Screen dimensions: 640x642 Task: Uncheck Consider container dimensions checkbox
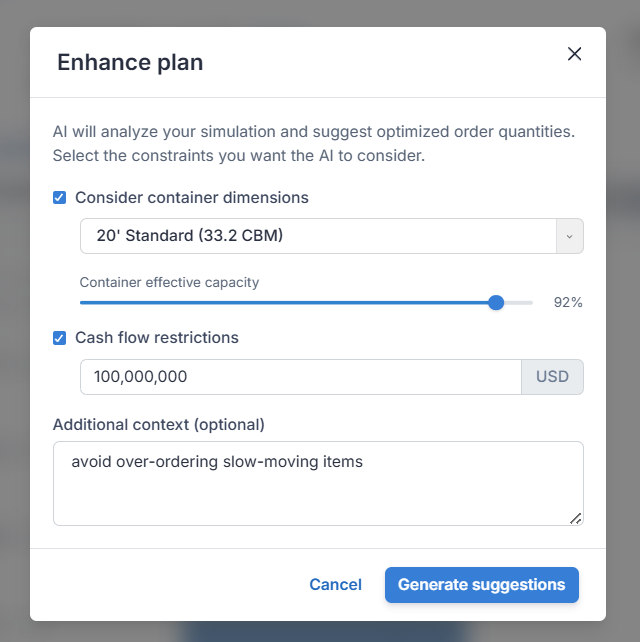(59, 198)
